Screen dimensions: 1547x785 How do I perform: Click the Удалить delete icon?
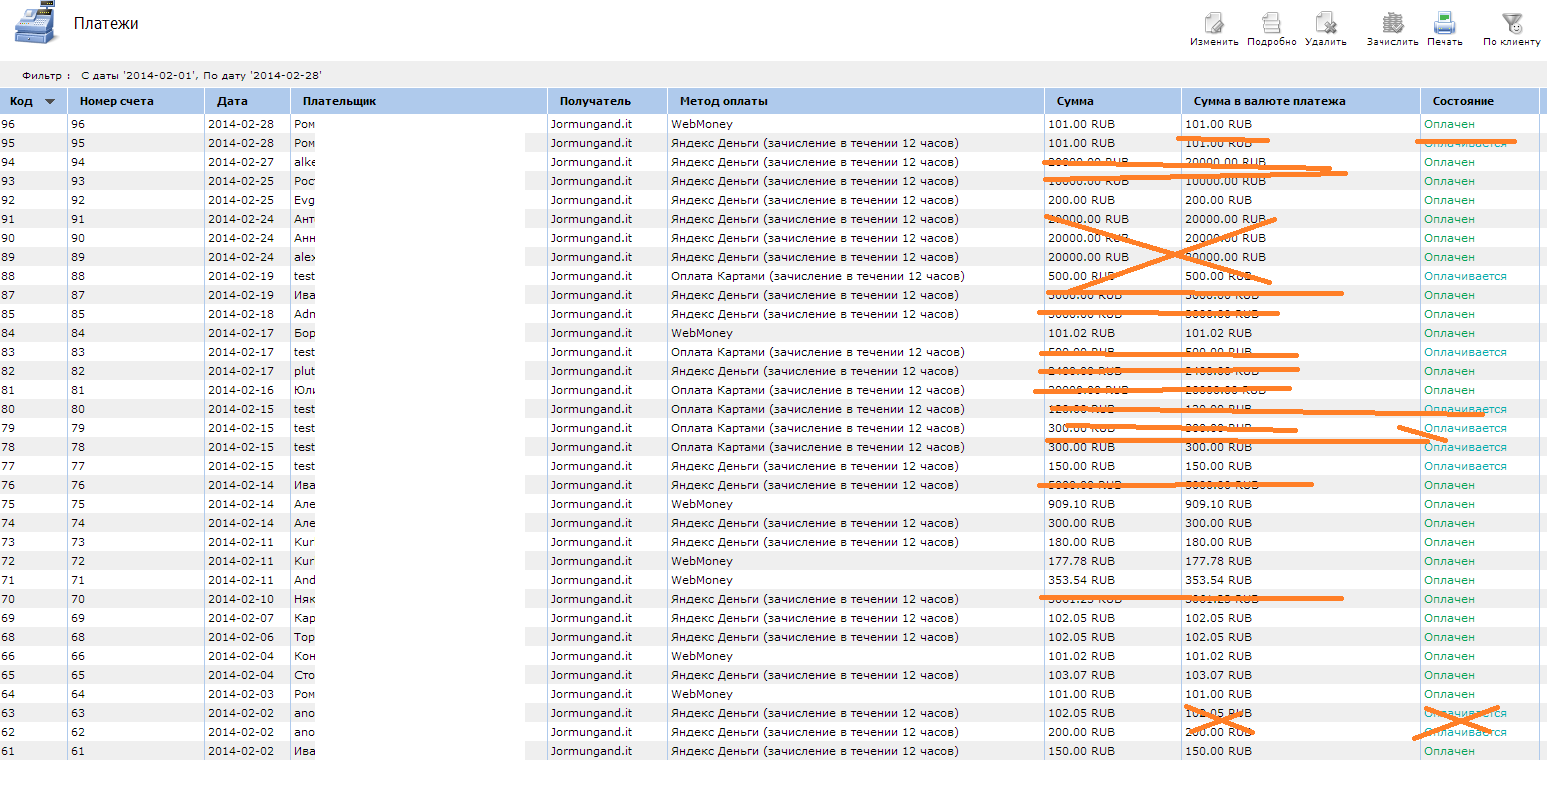[1326, 24]
